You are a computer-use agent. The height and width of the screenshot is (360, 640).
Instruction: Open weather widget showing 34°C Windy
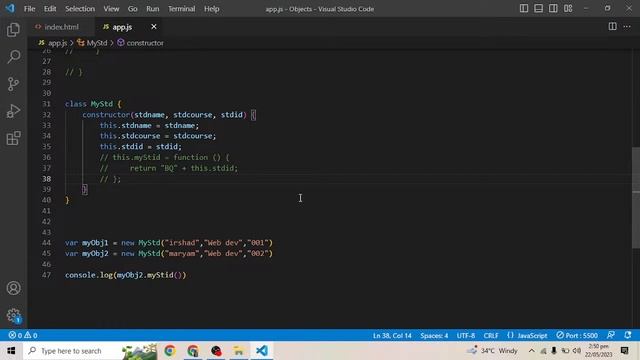tap(493, 351)
